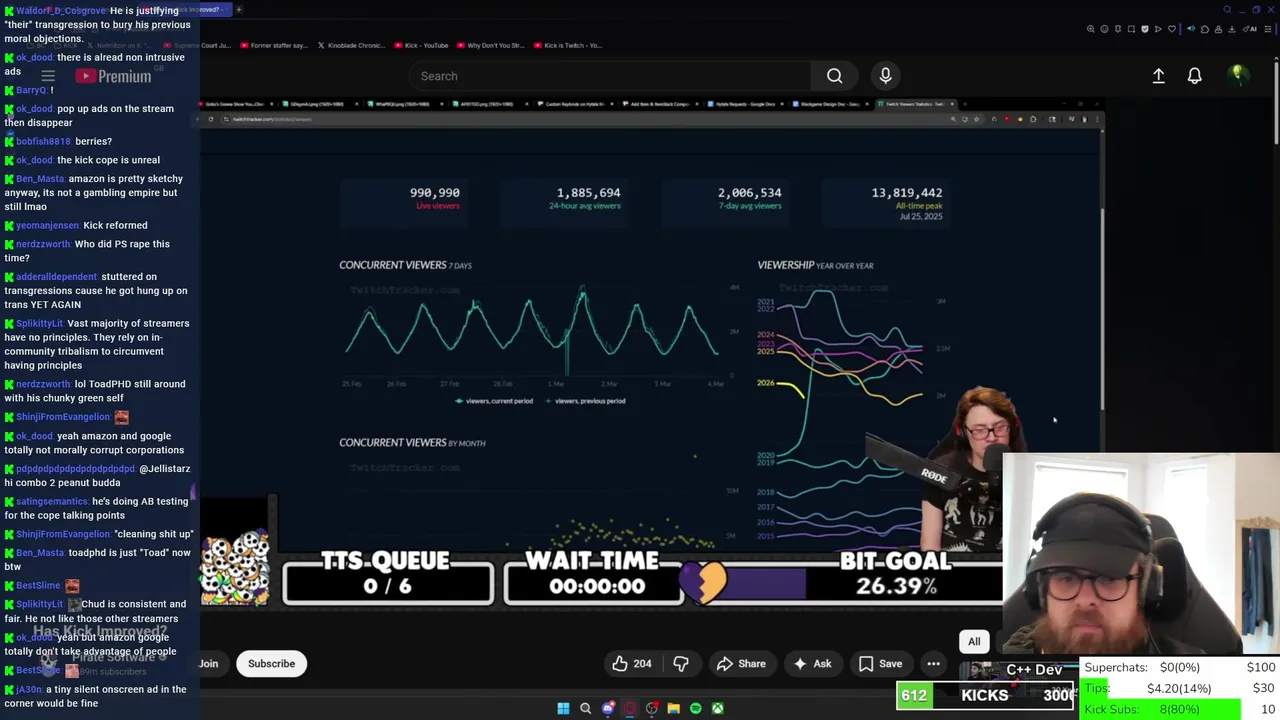
Task: Open the Windows Start button
Action: [x=563, y=708]
